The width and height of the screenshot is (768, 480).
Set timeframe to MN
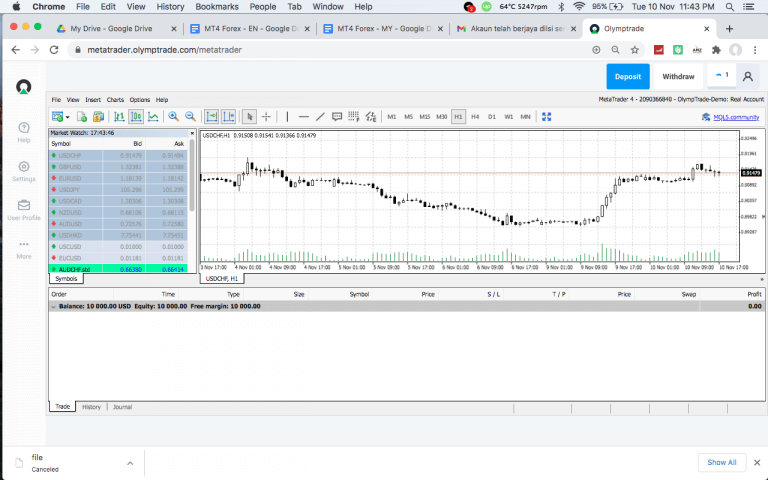[526, 117]
